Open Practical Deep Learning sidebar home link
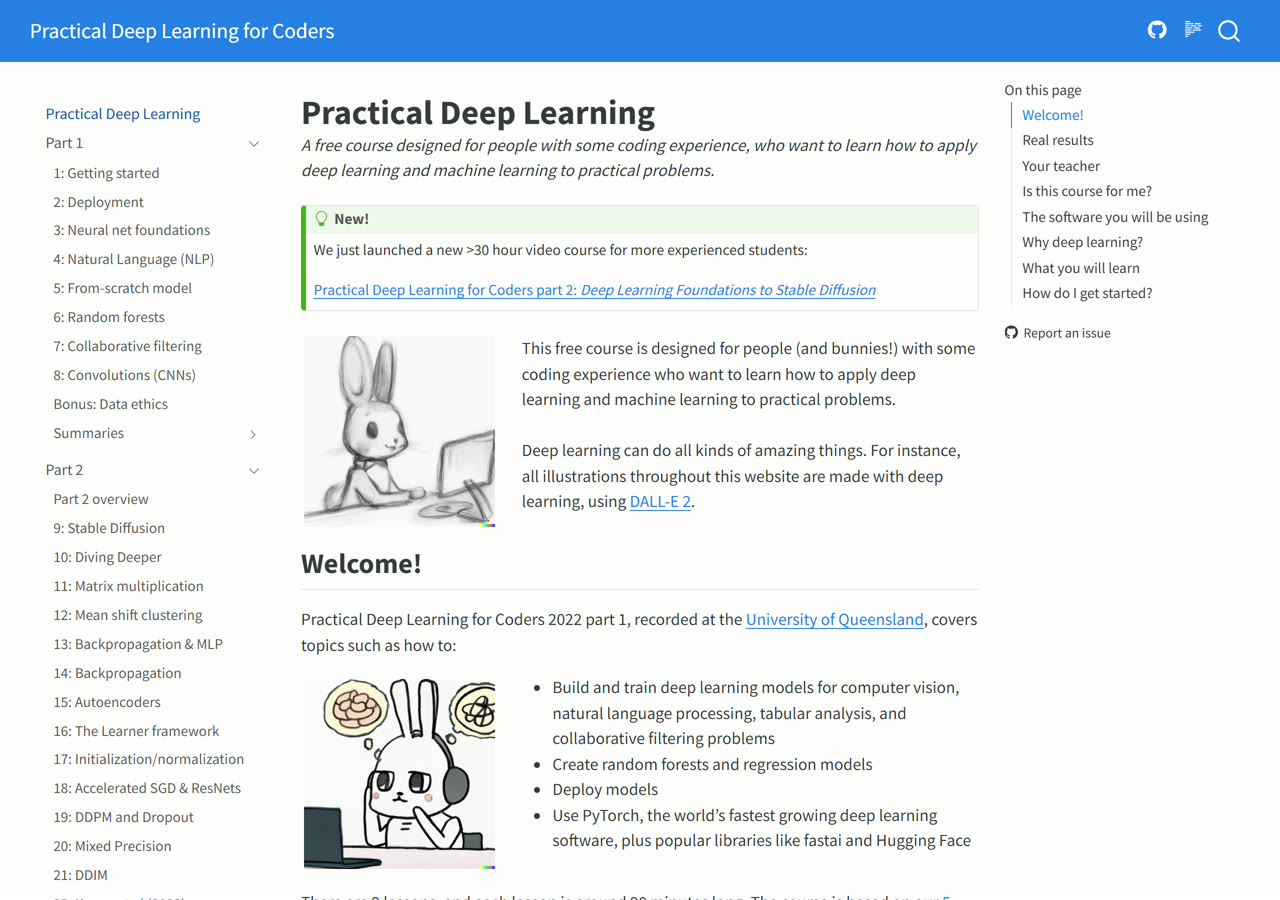The height and width of the screenshot is (900, 1280). (123, 114)
